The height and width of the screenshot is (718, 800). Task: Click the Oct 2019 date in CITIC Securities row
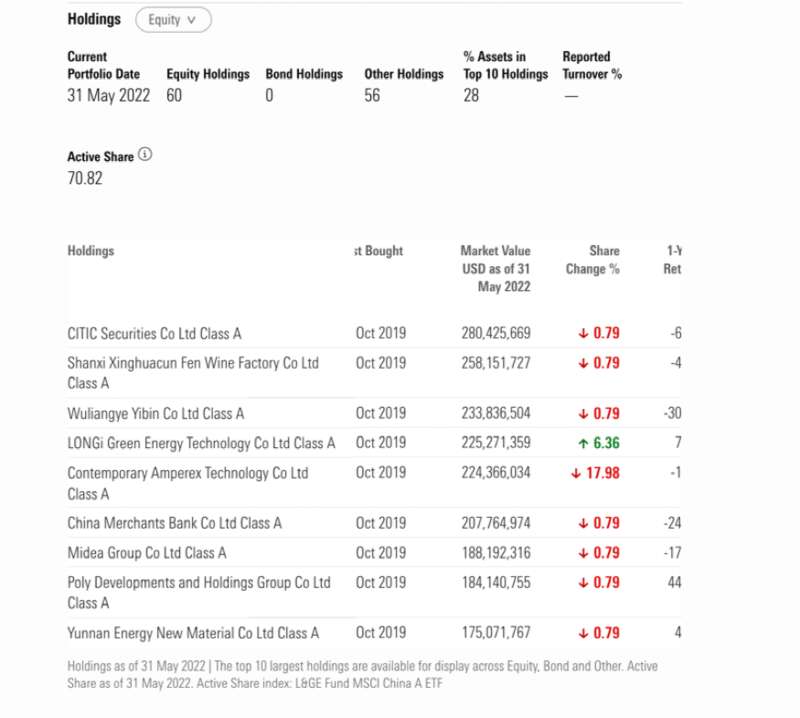[x=381, y=333]
